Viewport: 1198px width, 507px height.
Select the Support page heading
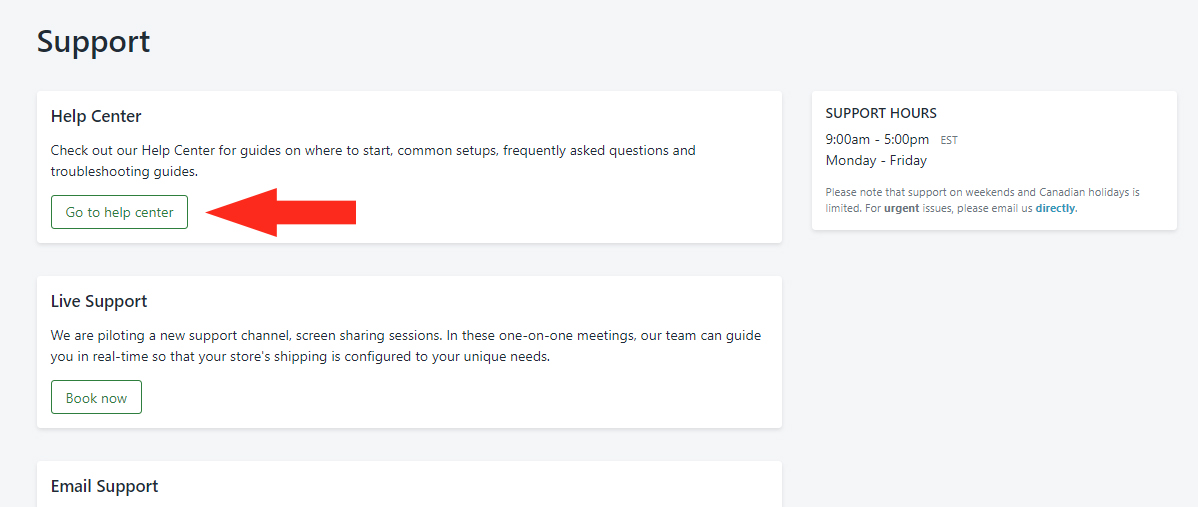coord(93,41)
